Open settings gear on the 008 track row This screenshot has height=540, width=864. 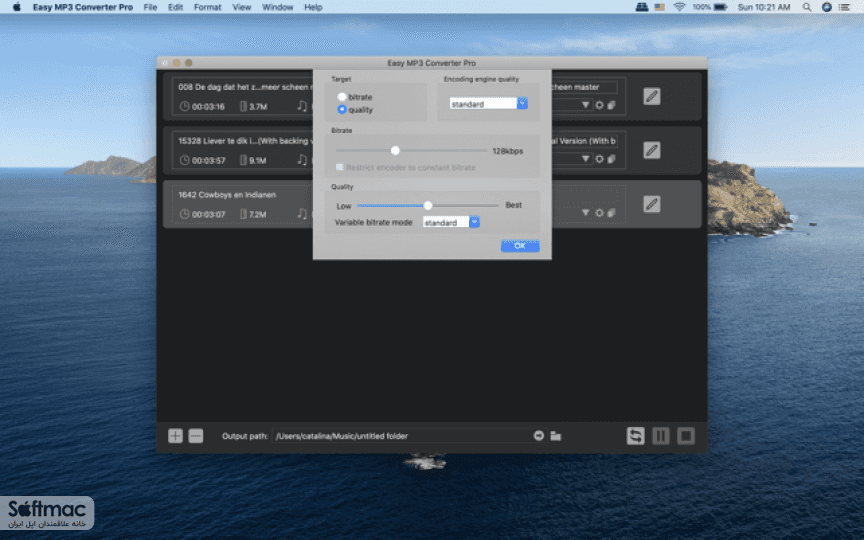pos(599,105)
